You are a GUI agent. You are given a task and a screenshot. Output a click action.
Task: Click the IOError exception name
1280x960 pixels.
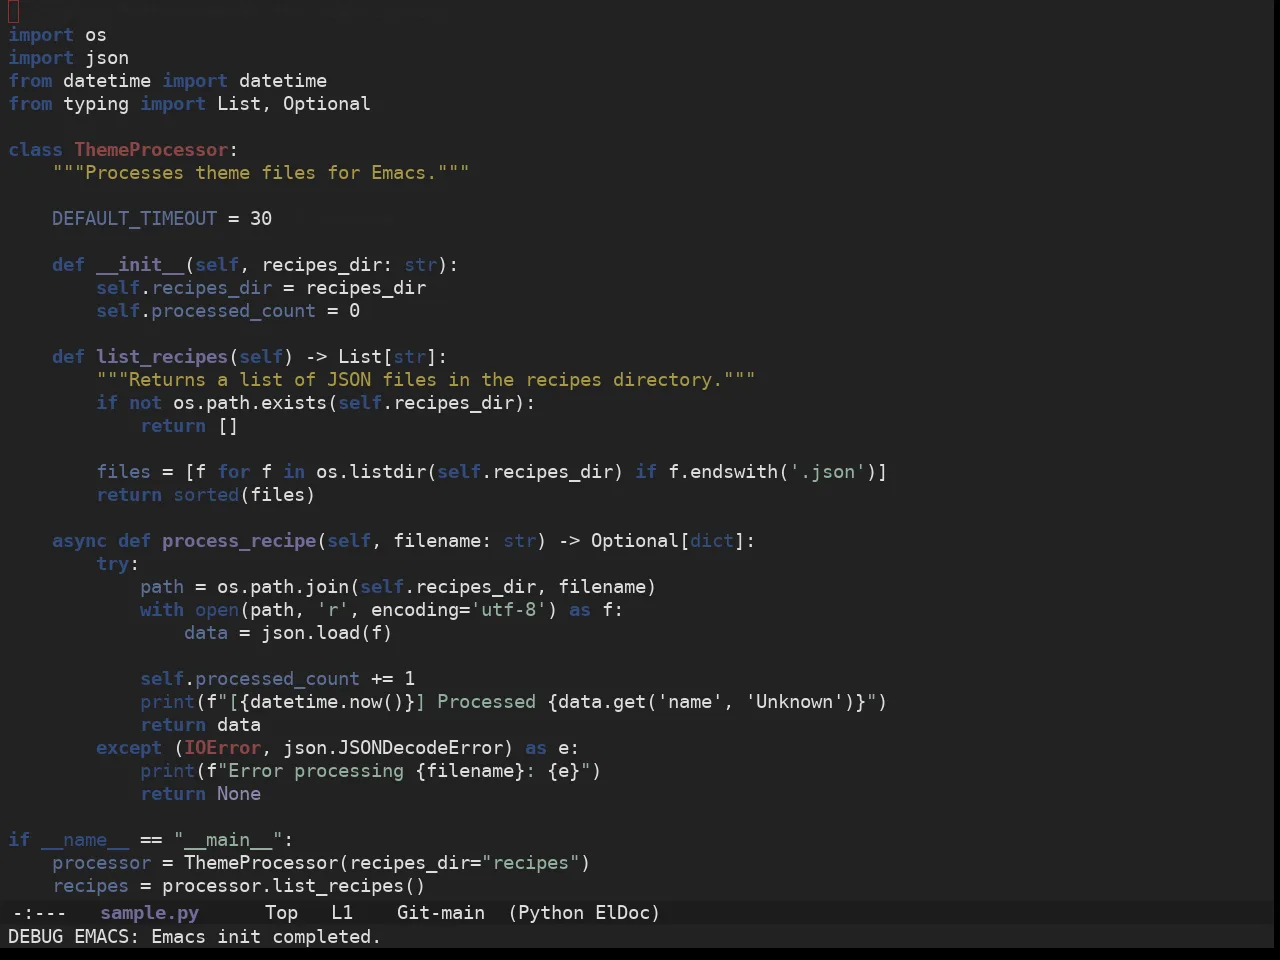pos(222,748)
